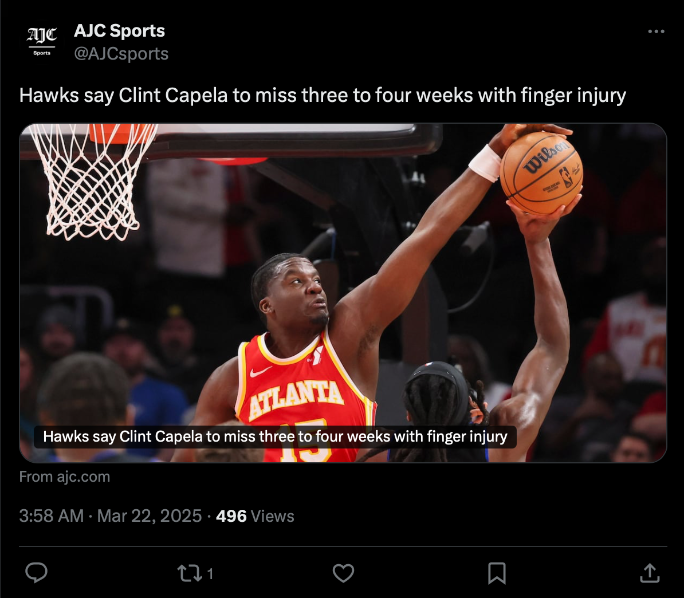Repost the tweet using the retweet icon
Image resolution: width=684 pixels, height=598 pixels.
189,573
